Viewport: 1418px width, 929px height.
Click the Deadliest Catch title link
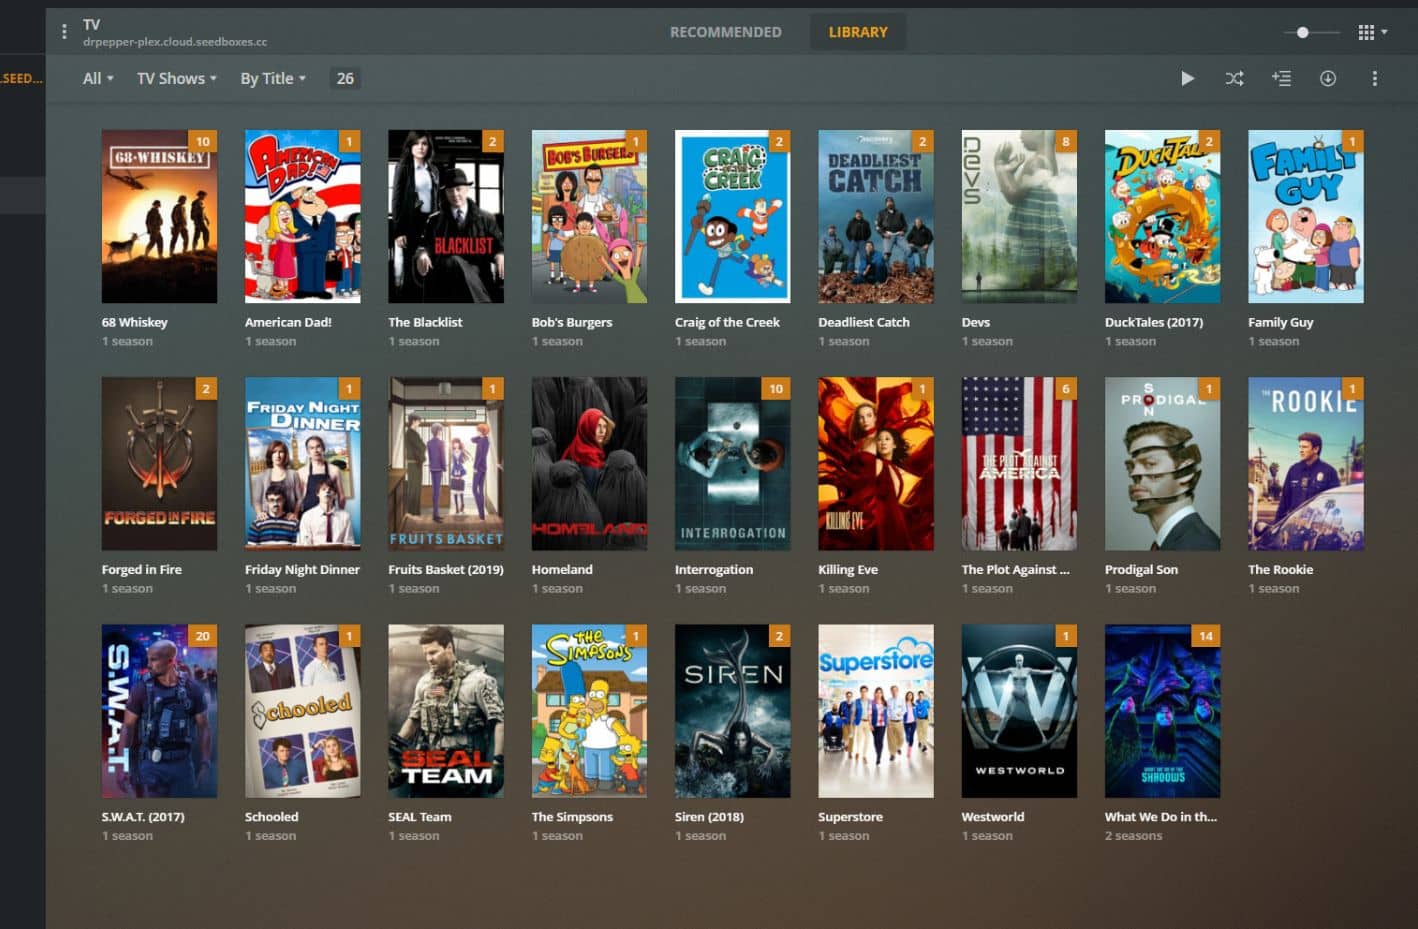pos(864,322)
